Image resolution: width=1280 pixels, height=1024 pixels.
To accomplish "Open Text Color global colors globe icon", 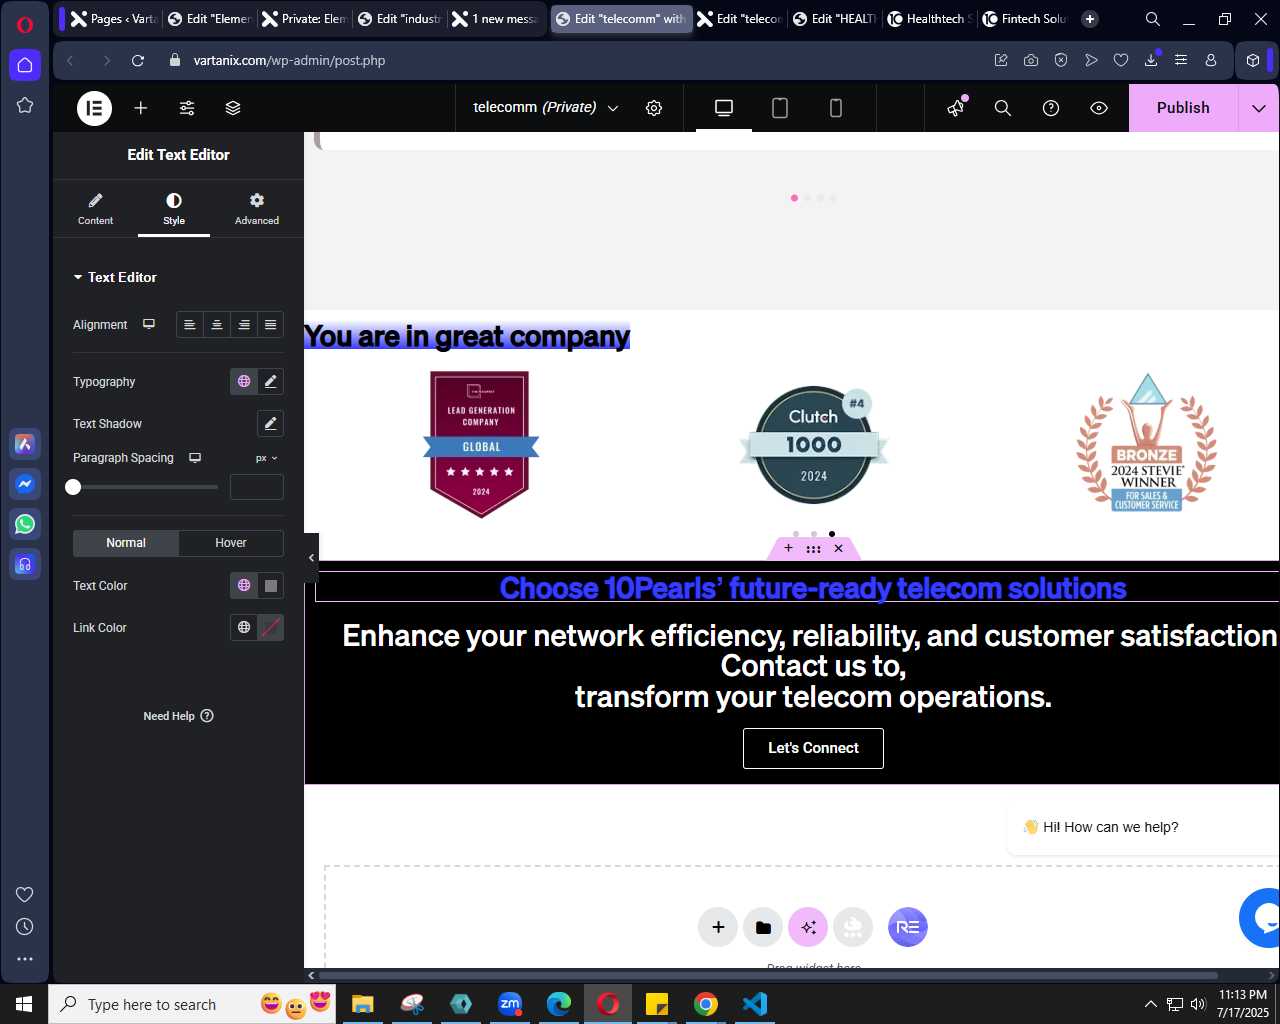I will tap(244, 586).
